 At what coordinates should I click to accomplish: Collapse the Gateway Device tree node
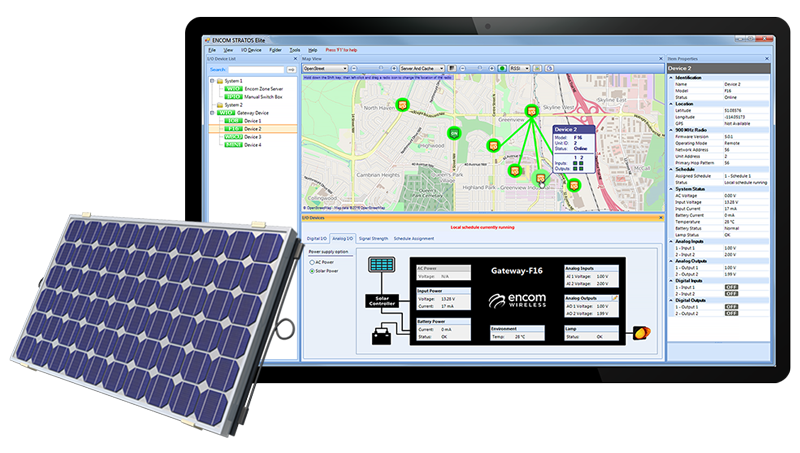[x=212, y=113]
